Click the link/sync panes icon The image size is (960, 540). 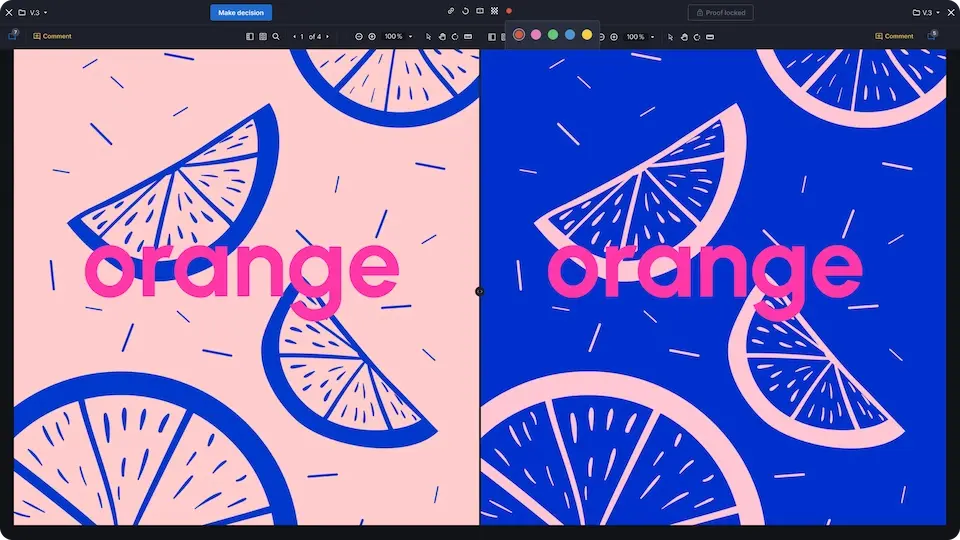[451, 11]
